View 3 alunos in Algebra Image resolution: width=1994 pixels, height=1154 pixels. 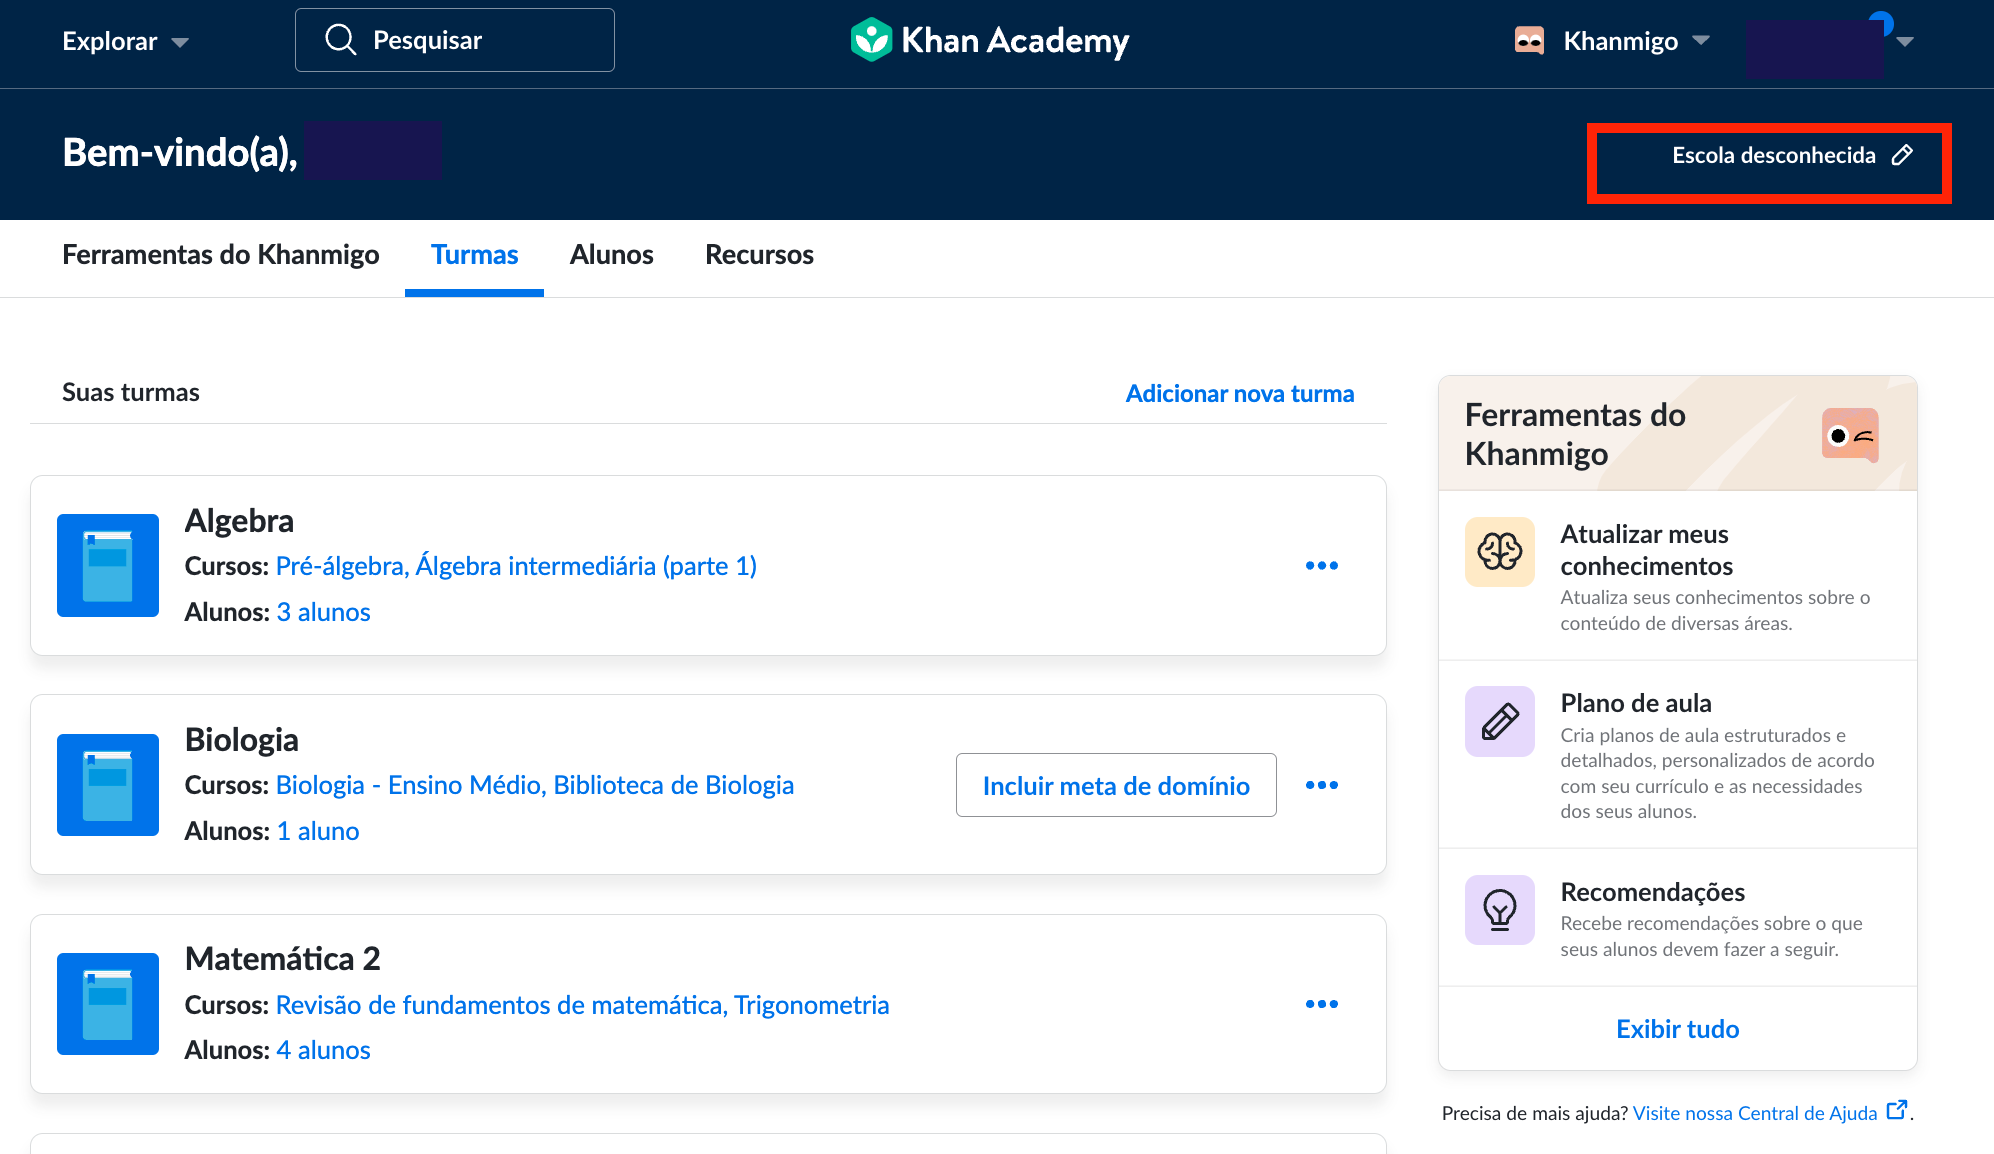click(323, 612)
